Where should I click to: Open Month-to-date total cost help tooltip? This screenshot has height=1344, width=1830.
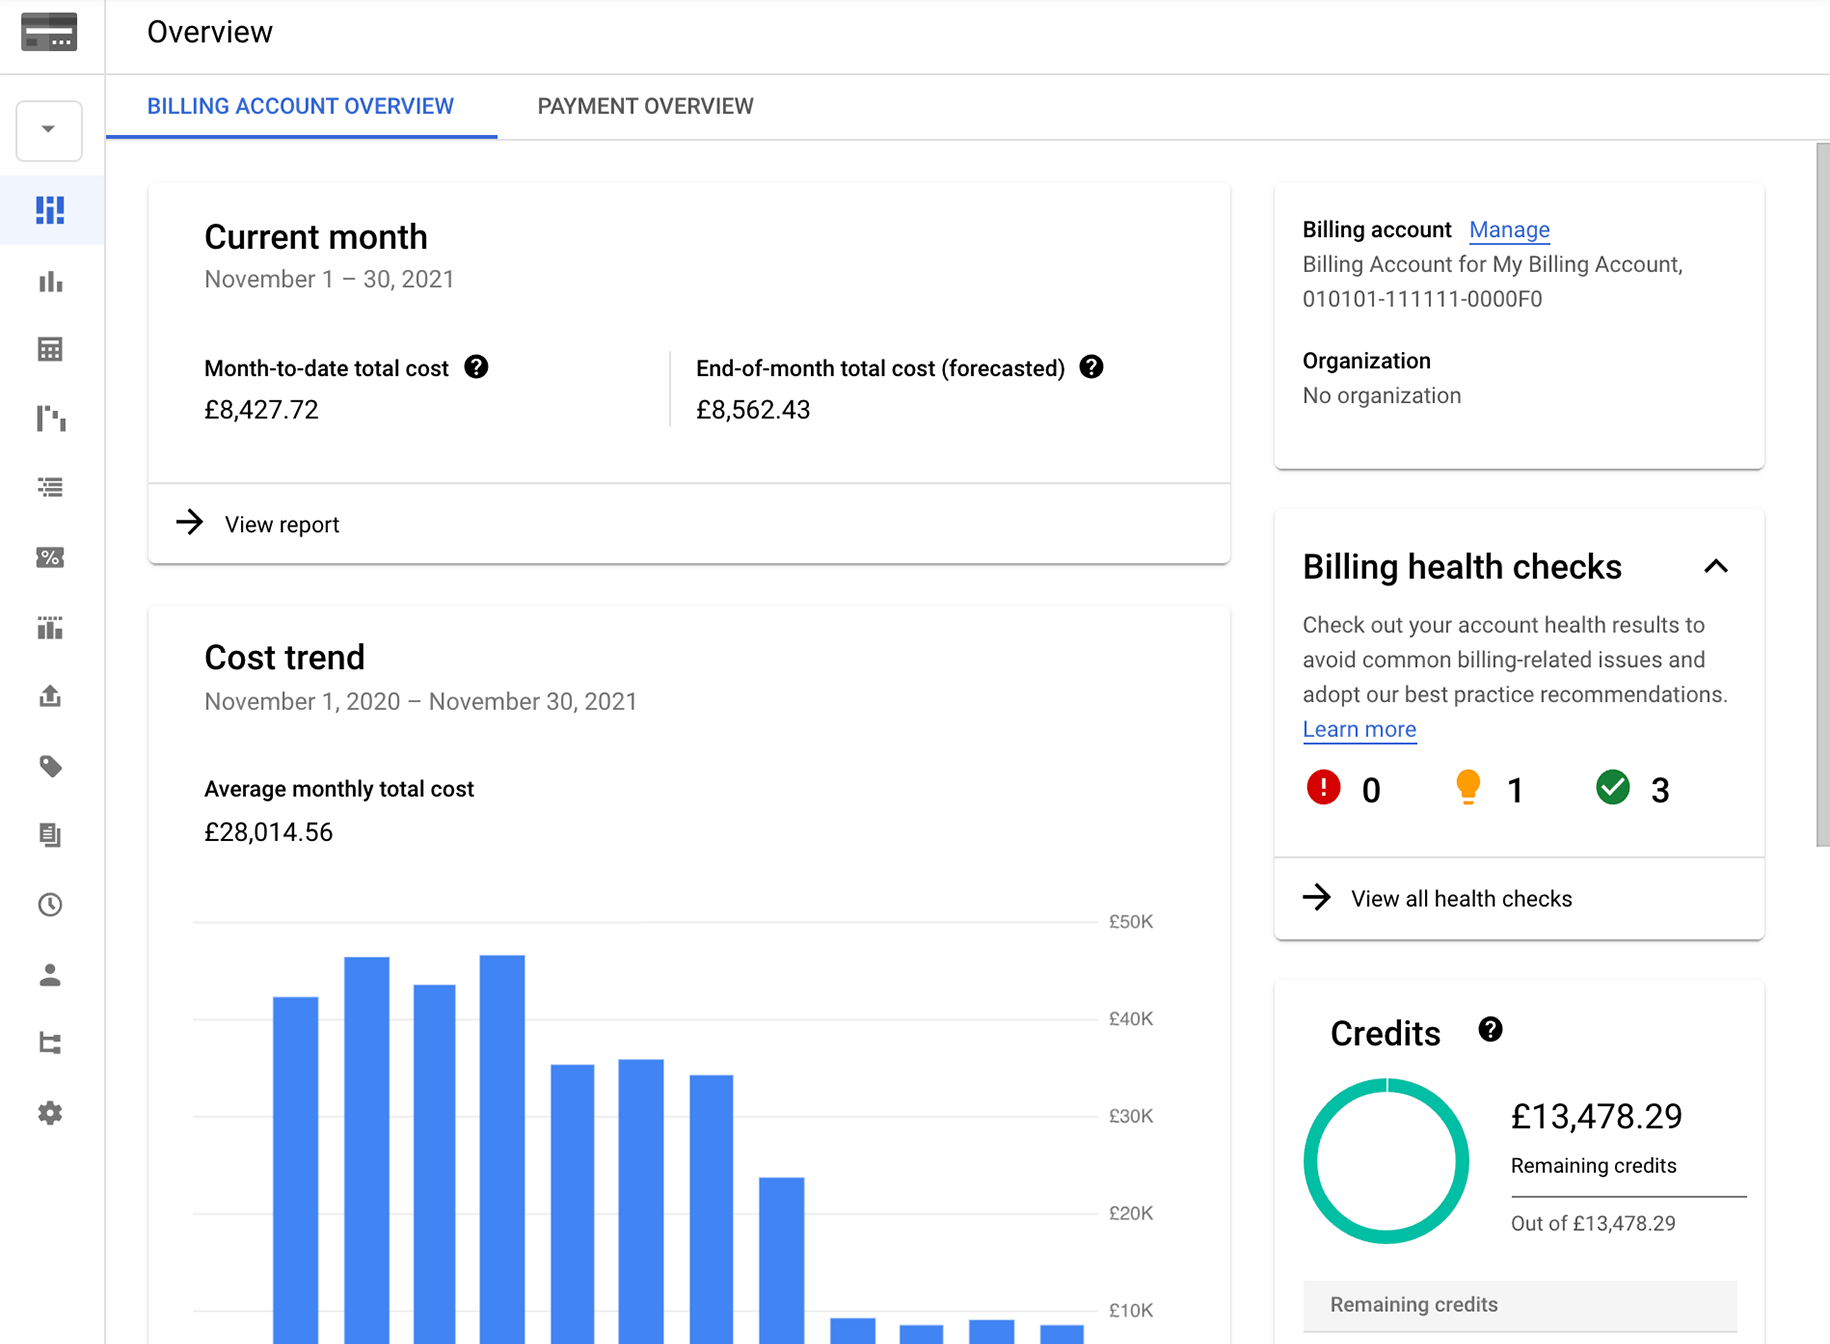click(x=477, y=367)
